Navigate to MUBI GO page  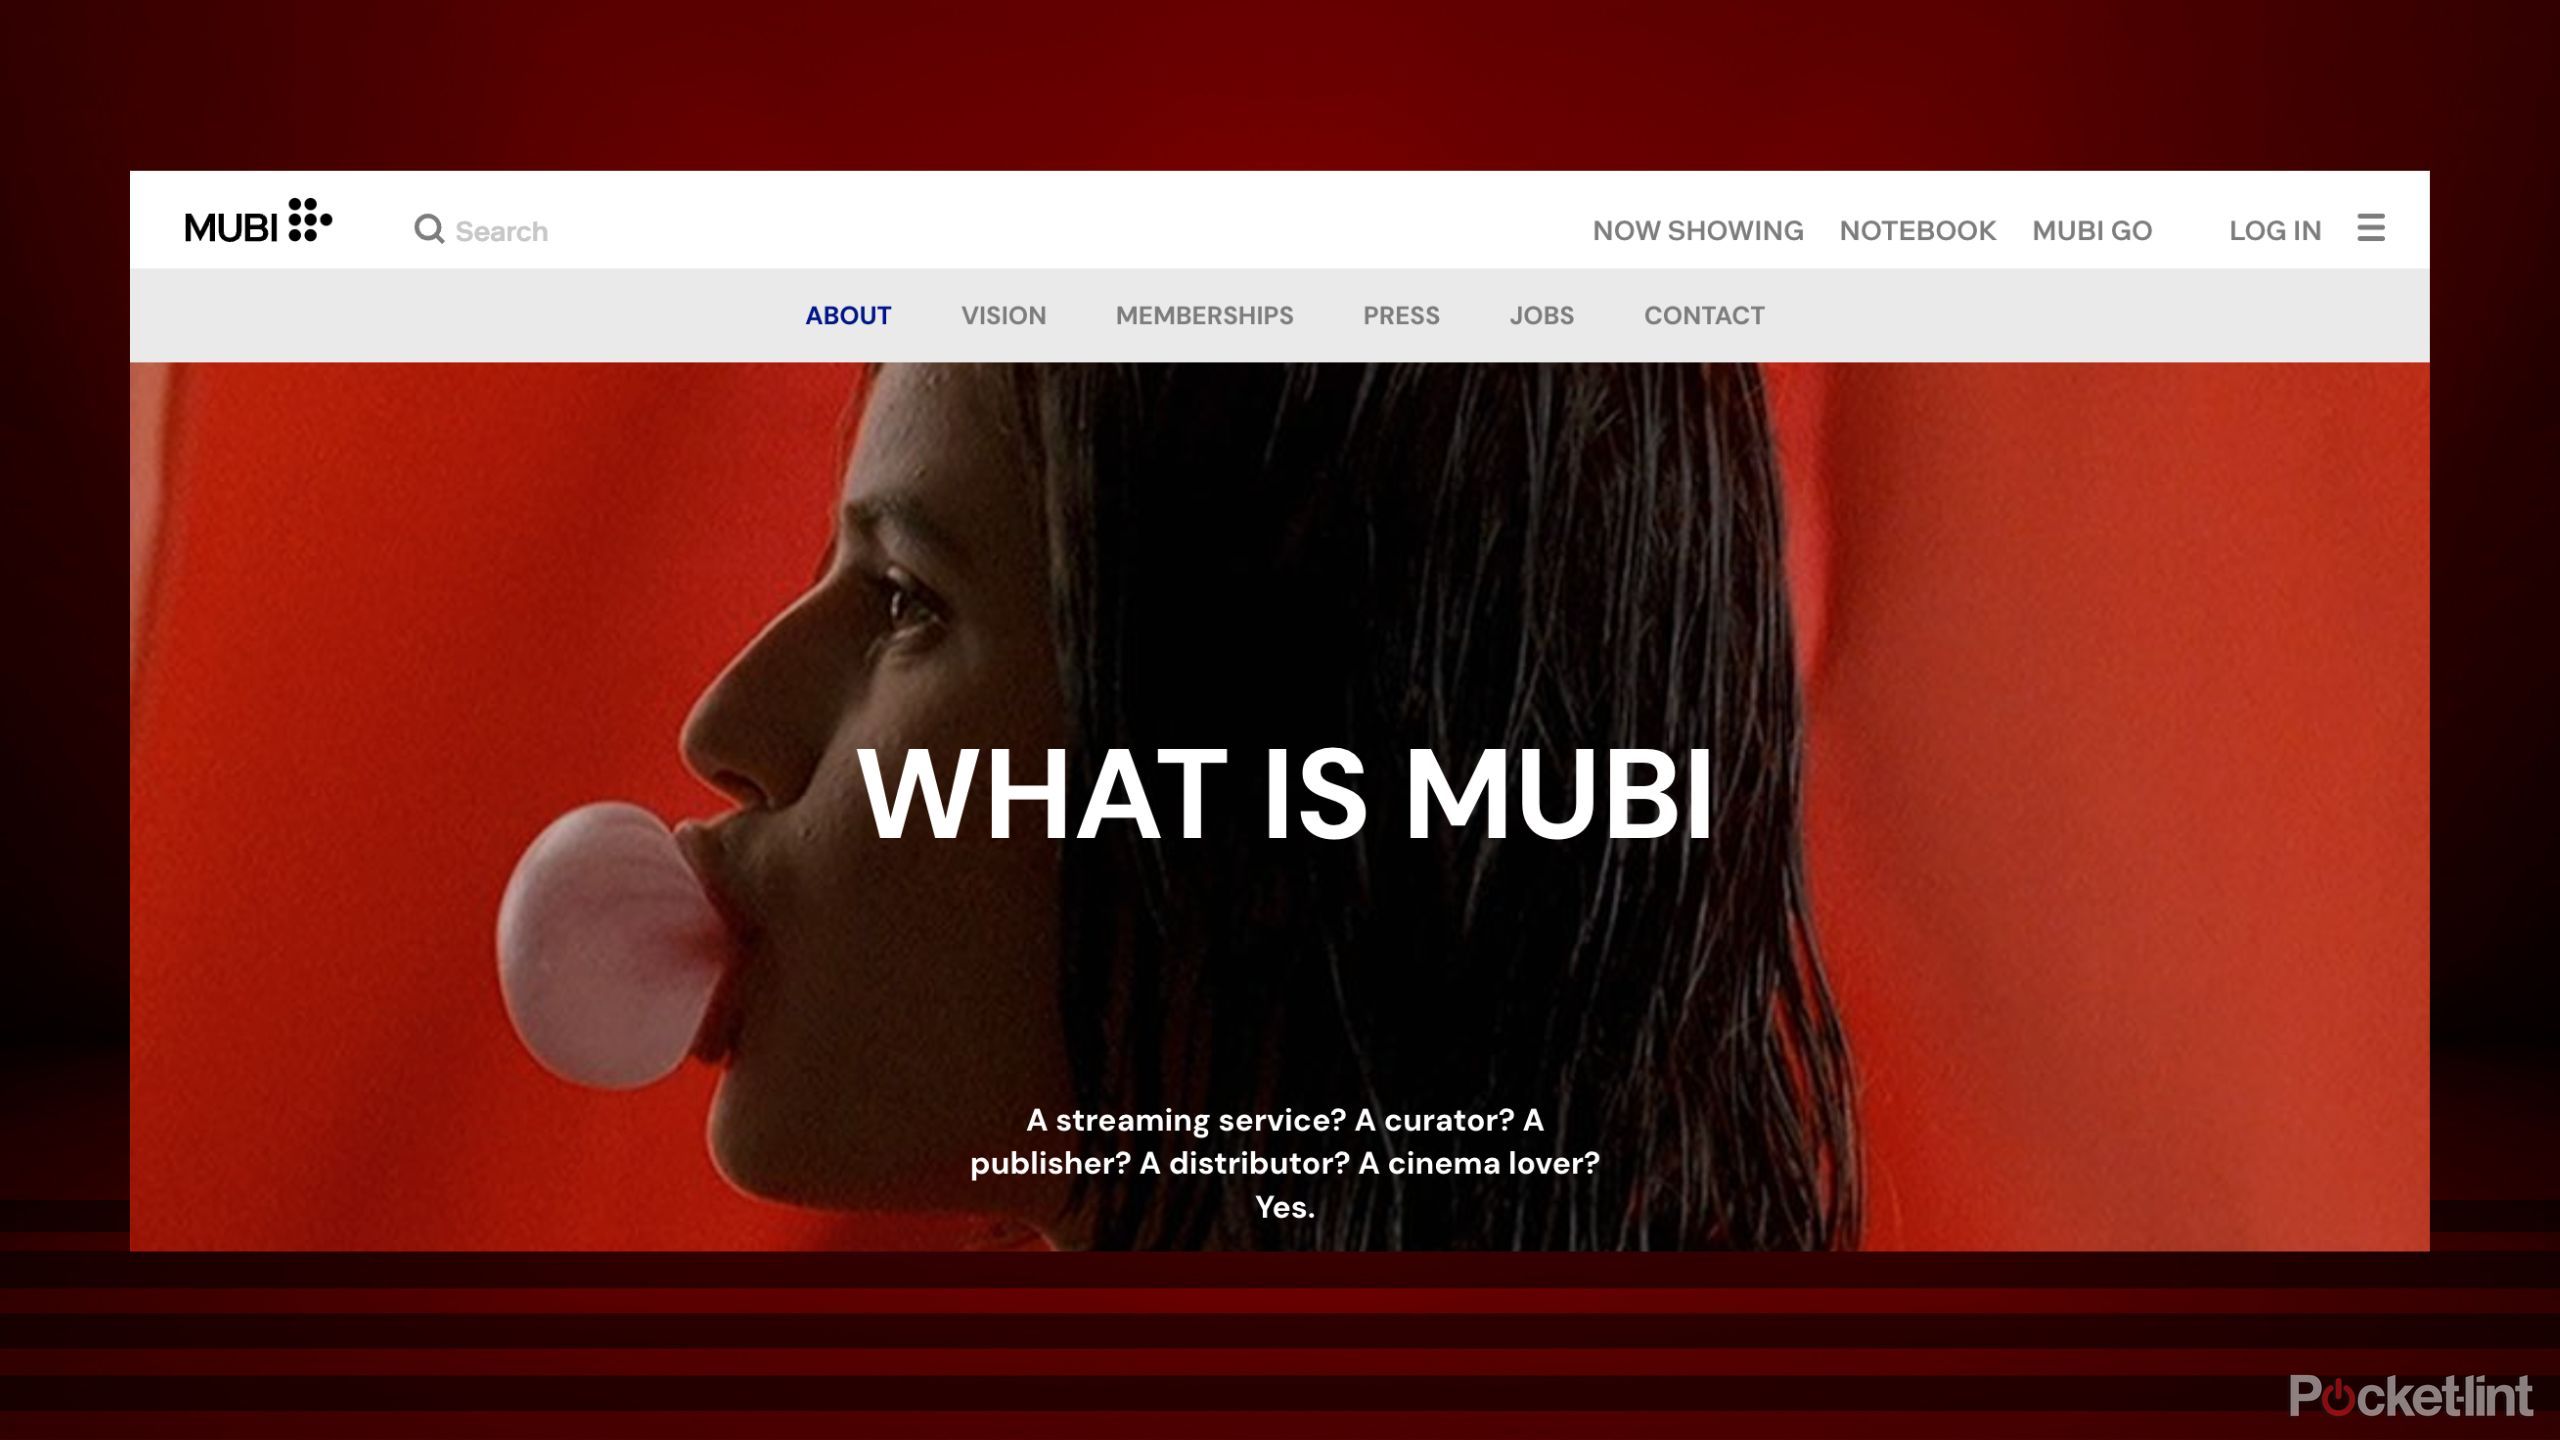[2092, 230]
